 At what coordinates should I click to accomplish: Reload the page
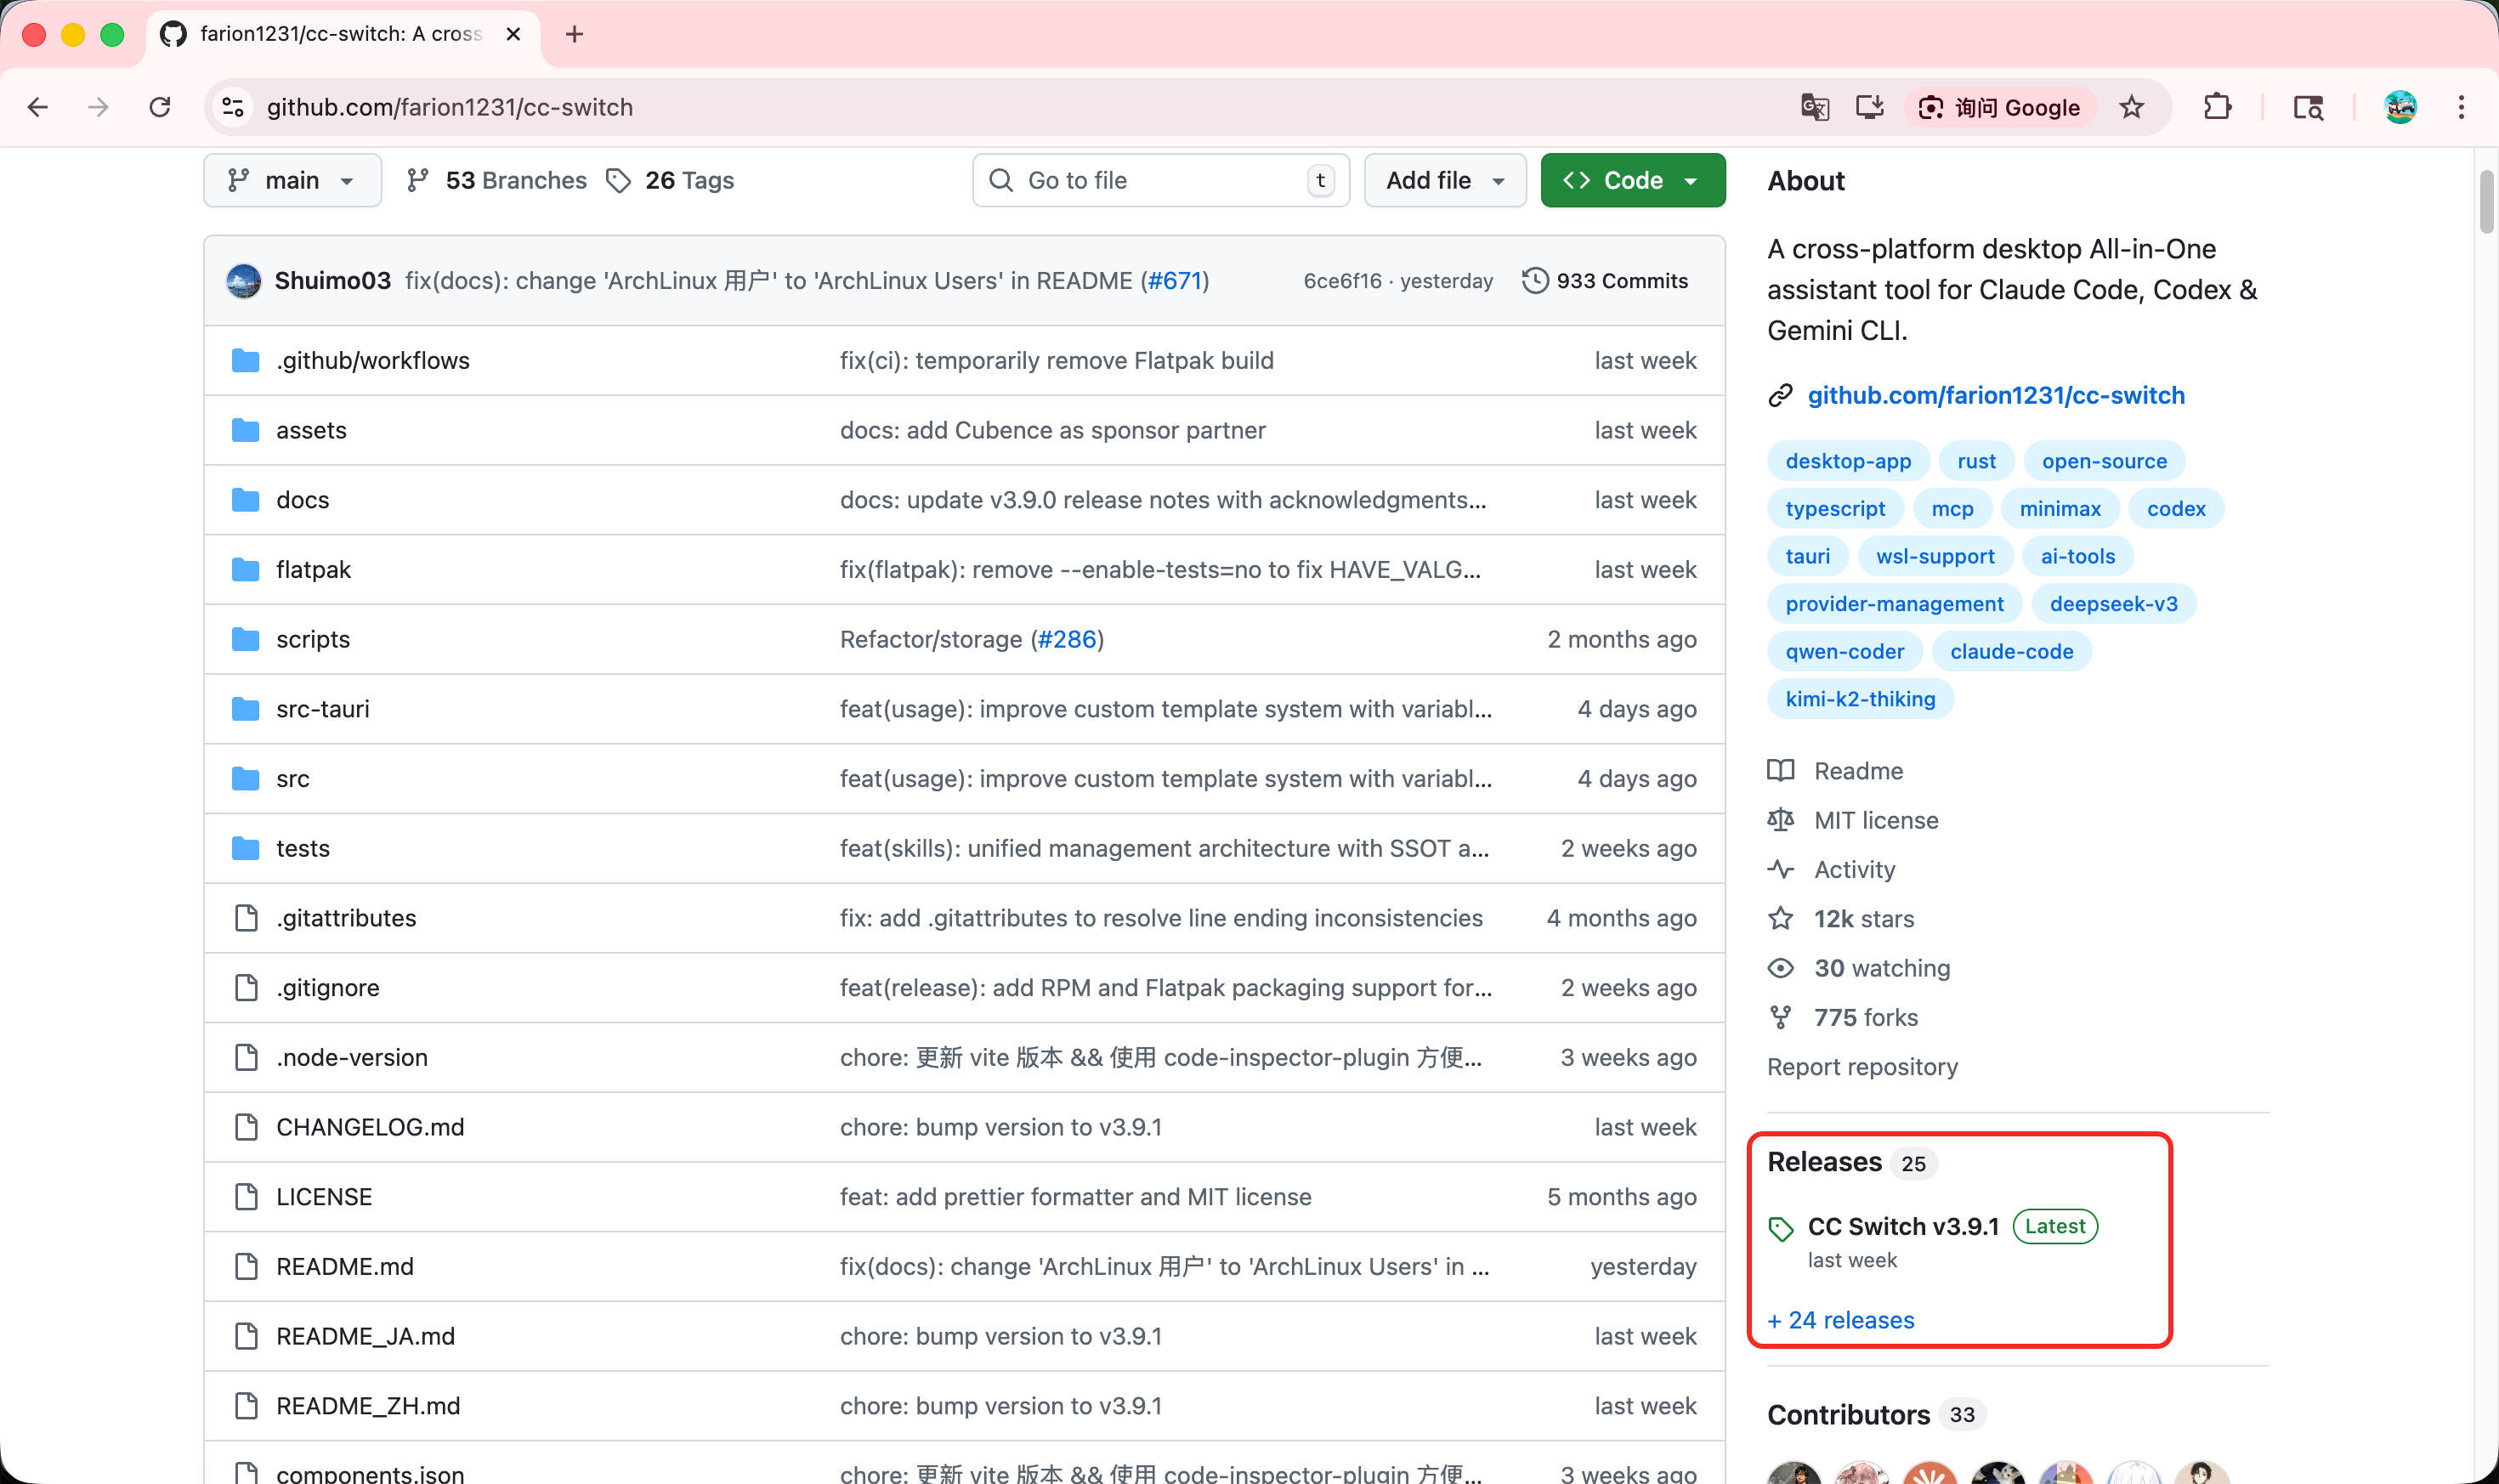(x=160, y=107)
